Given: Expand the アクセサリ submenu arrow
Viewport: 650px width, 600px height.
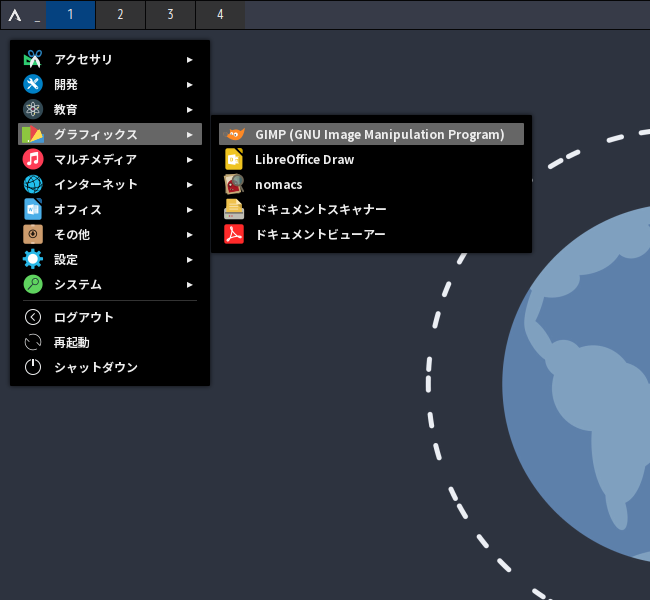Looking at the screenshot, I should tap(190, 59).
